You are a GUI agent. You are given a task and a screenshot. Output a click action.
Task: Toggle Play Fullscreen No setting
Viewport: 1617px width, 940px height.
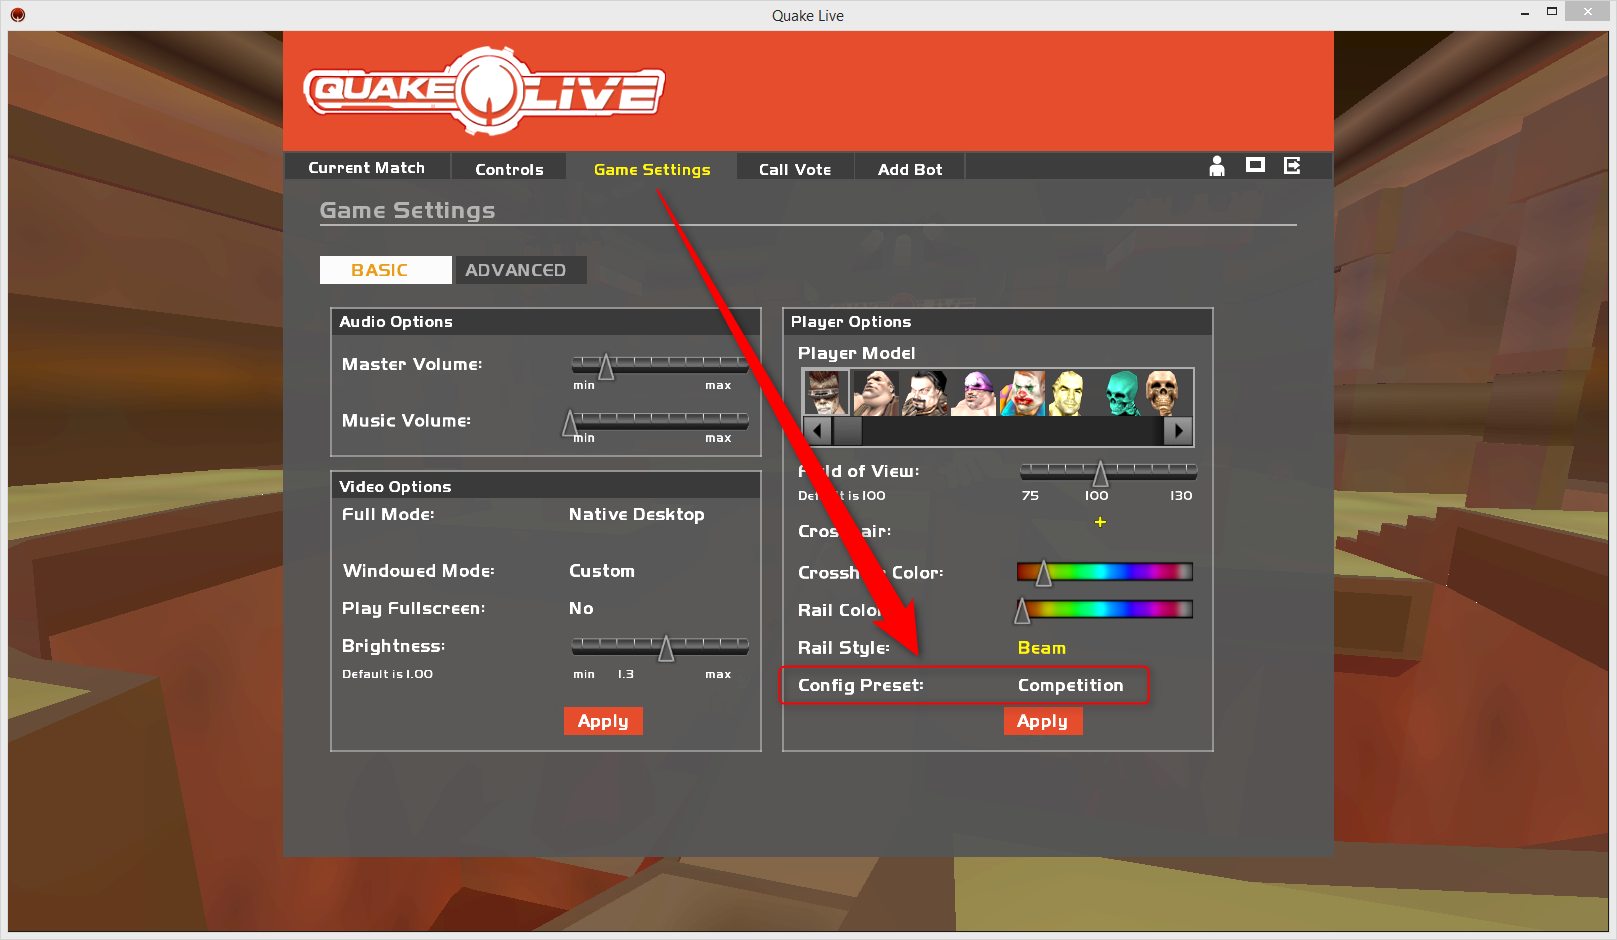click(x=581, y=608)
